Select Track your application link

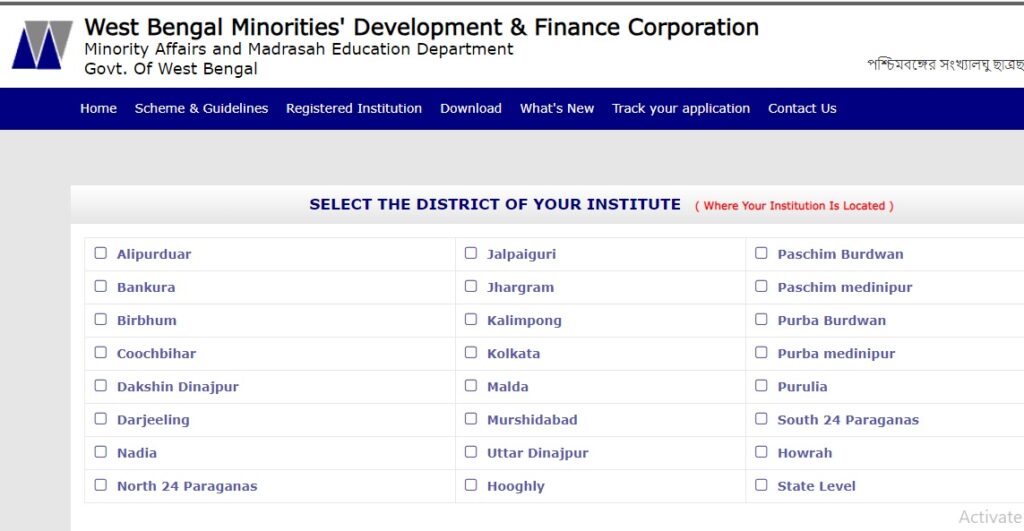click(680, 108)
